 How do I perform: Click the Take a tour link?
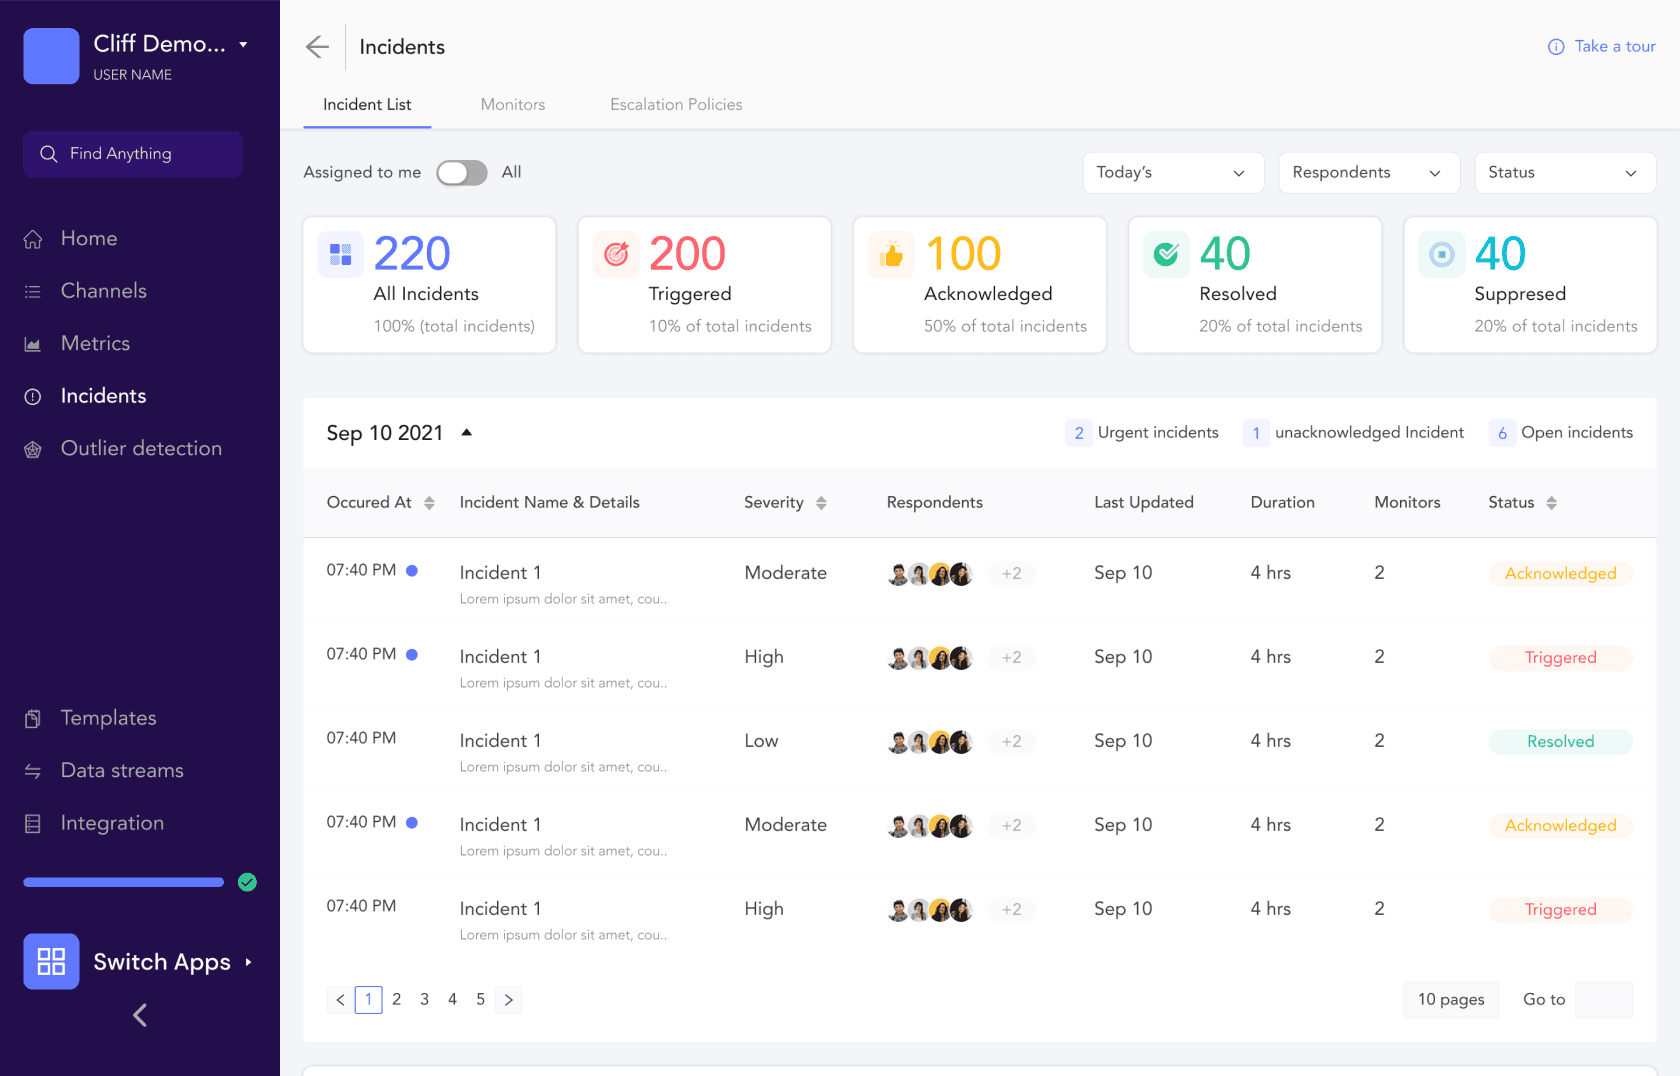click(x=1615, y=47)
